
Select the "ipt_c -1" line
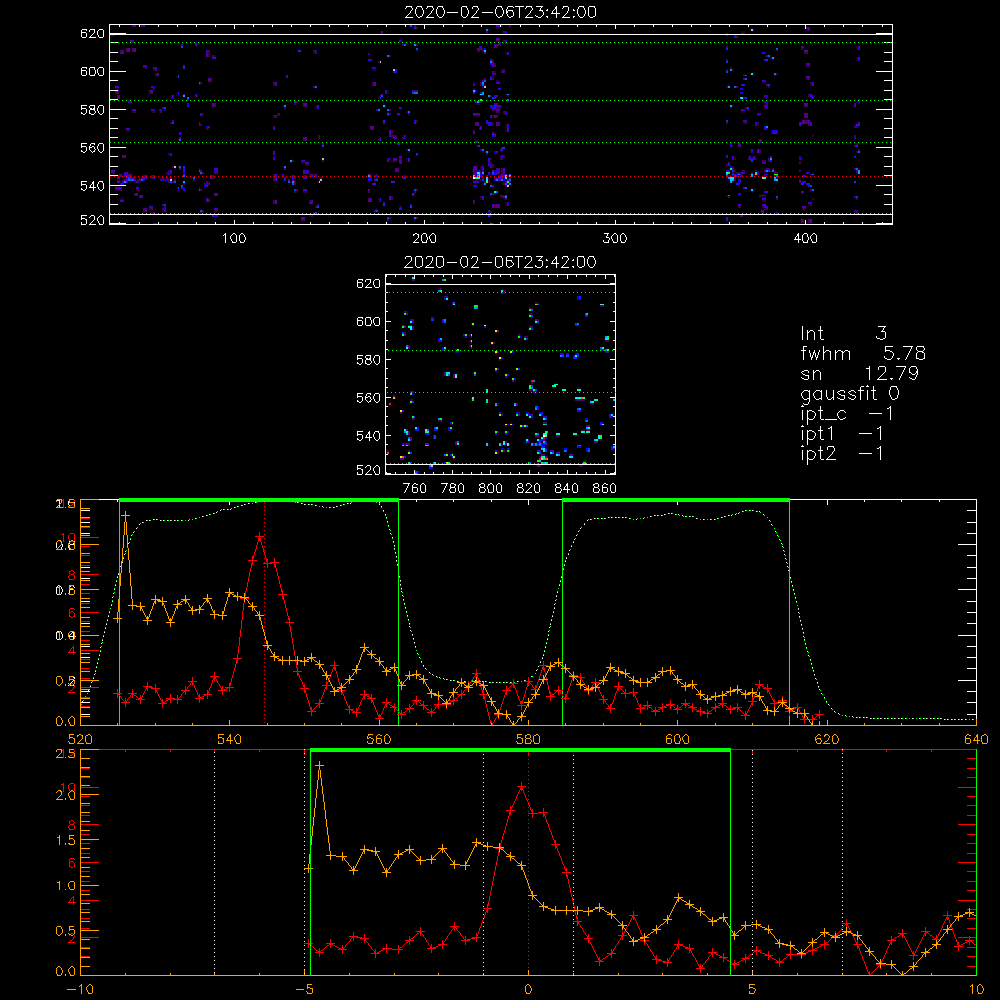[x=847, y=414]
